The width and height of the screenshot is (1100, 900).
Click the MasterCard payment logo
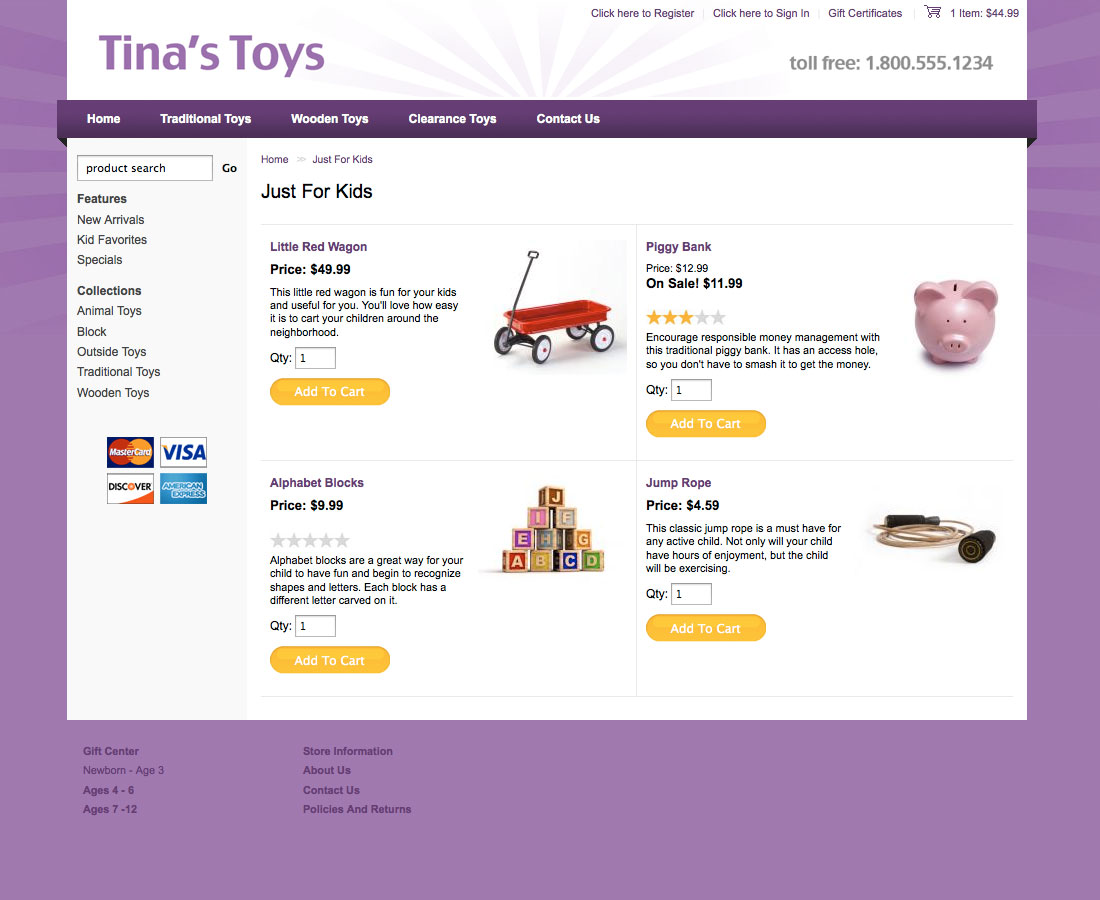point(130,452)
